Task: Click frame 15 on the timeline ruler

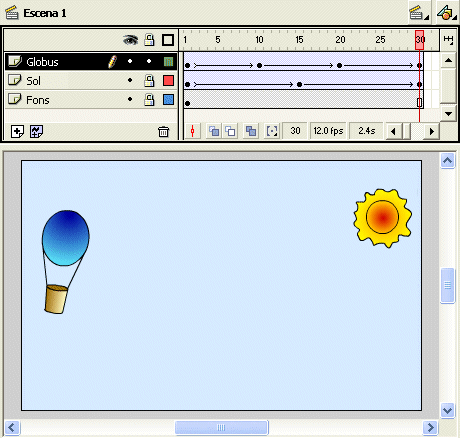Action: coord(299,40)
